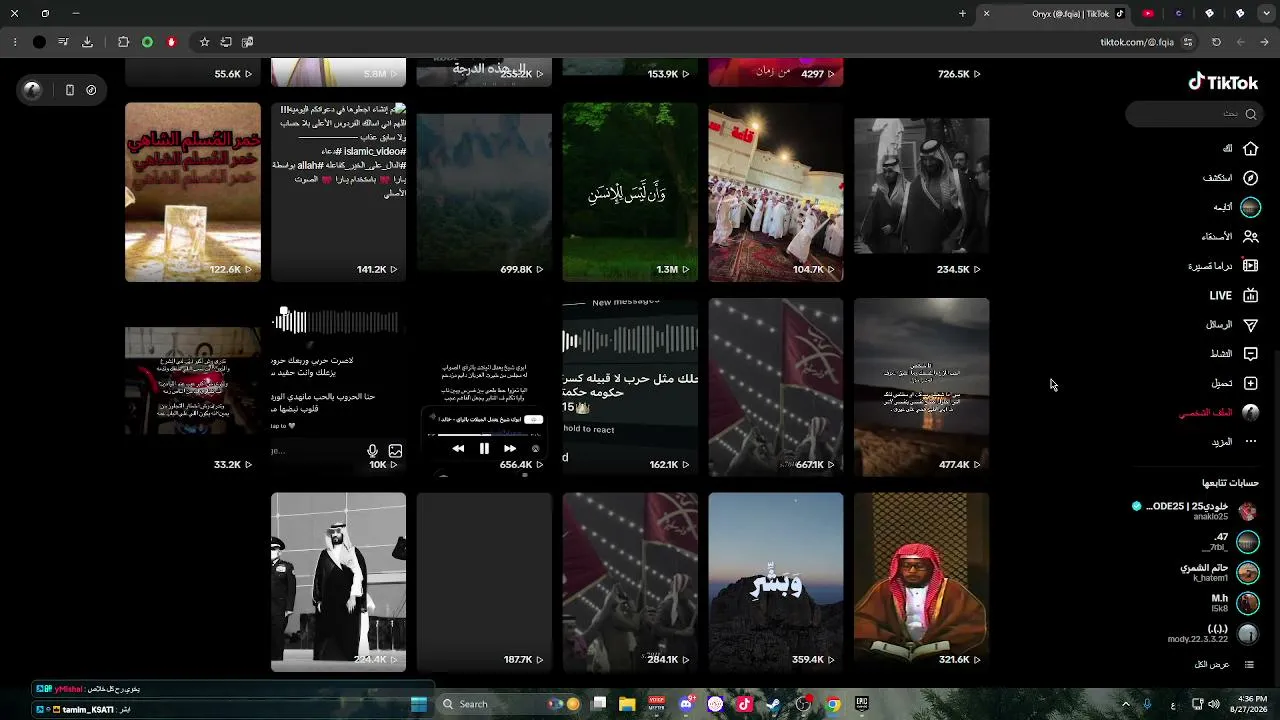This screenshot has width=1280, height=720.
Task: Open the video thumbnail with 699.8K views
Action: point(484,192)
